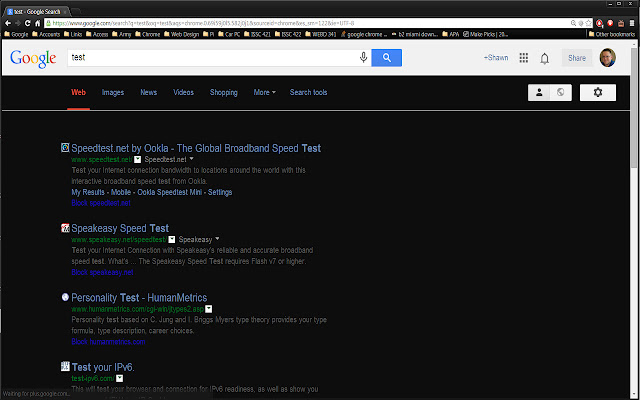Open the notifications bell
The width and height of the screenshot is (640, 400).
tap(545, 58)
